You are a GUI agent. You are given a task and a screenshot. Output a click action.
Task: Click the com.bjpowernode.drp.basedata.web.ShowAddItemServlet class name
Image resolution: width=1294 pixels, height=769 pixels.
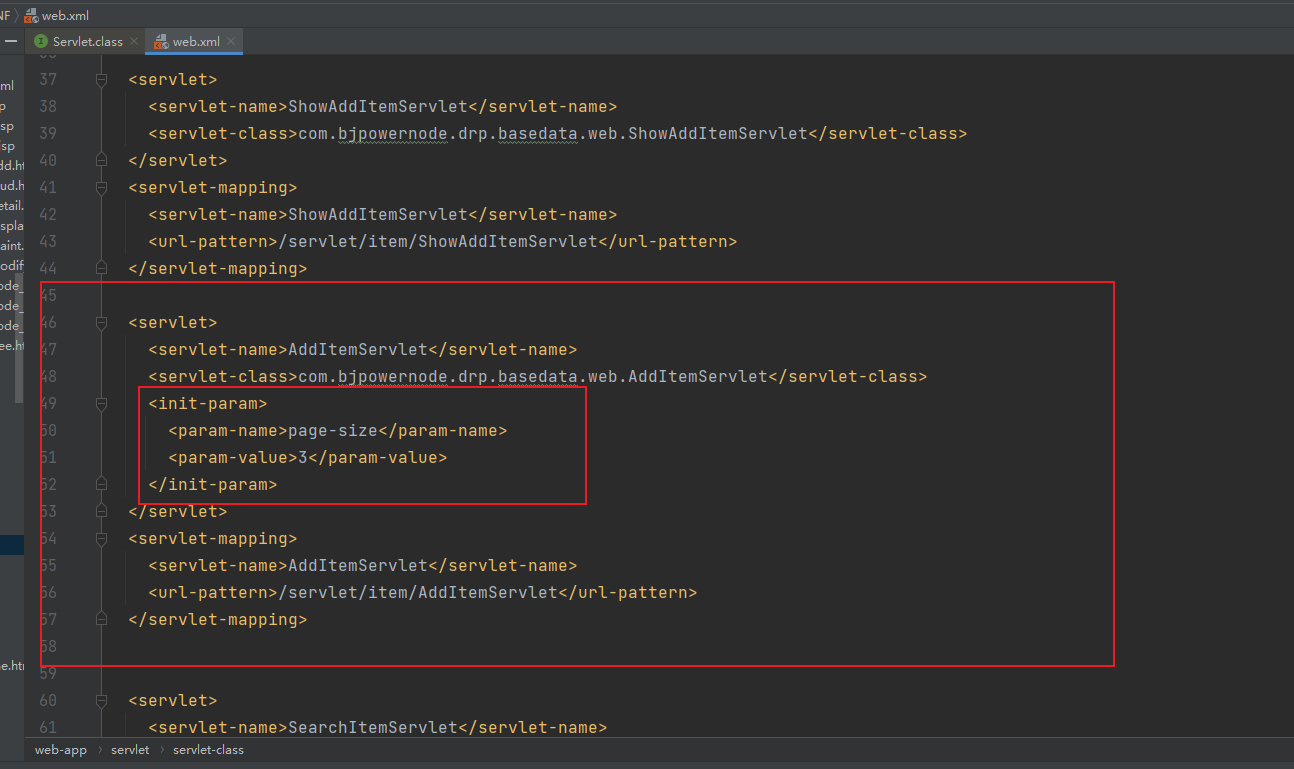(553, 134)
